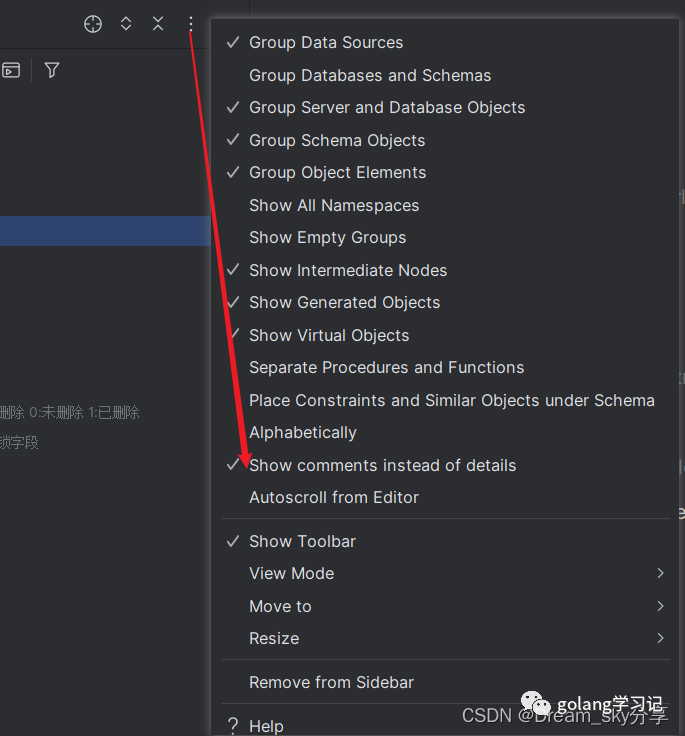Open the query console icon

[11, 70]
